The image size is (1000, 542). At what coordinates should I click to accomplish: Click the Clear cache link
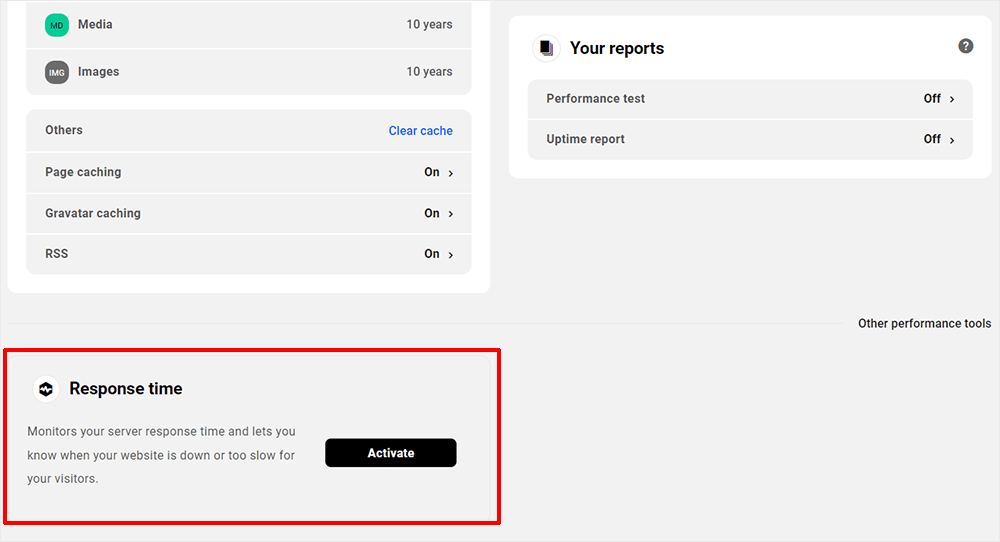421,131
